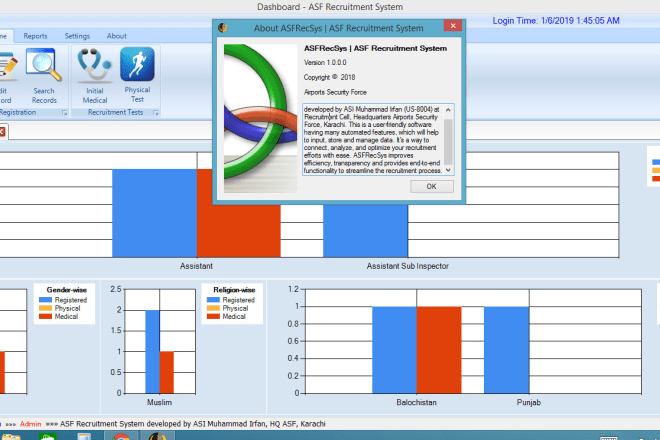Click the Login Time text
This screenshot has height=440, width=660.
pos(556,21)
